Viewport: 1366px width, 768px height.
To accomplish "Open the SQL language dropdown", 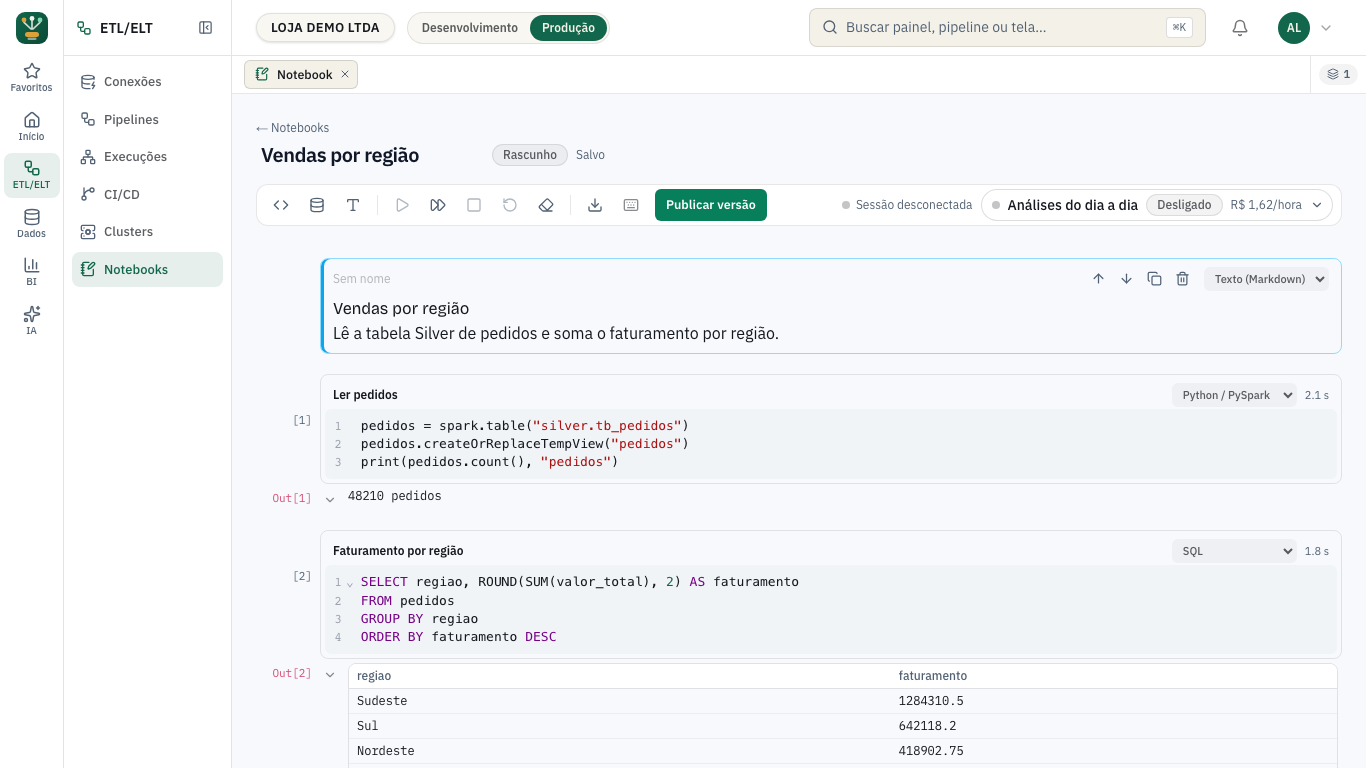I will 1234,551.
